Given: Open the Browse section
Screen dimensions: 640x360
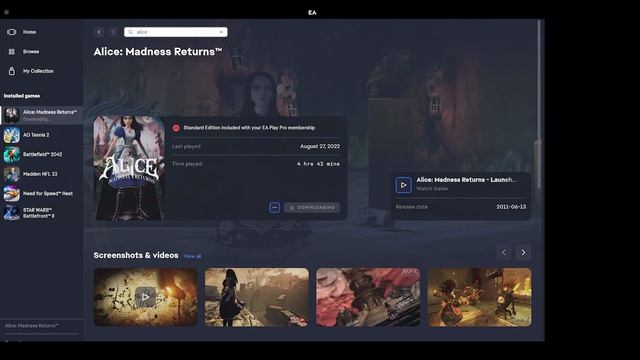Looking at the screenshot, I should [31, 51].
